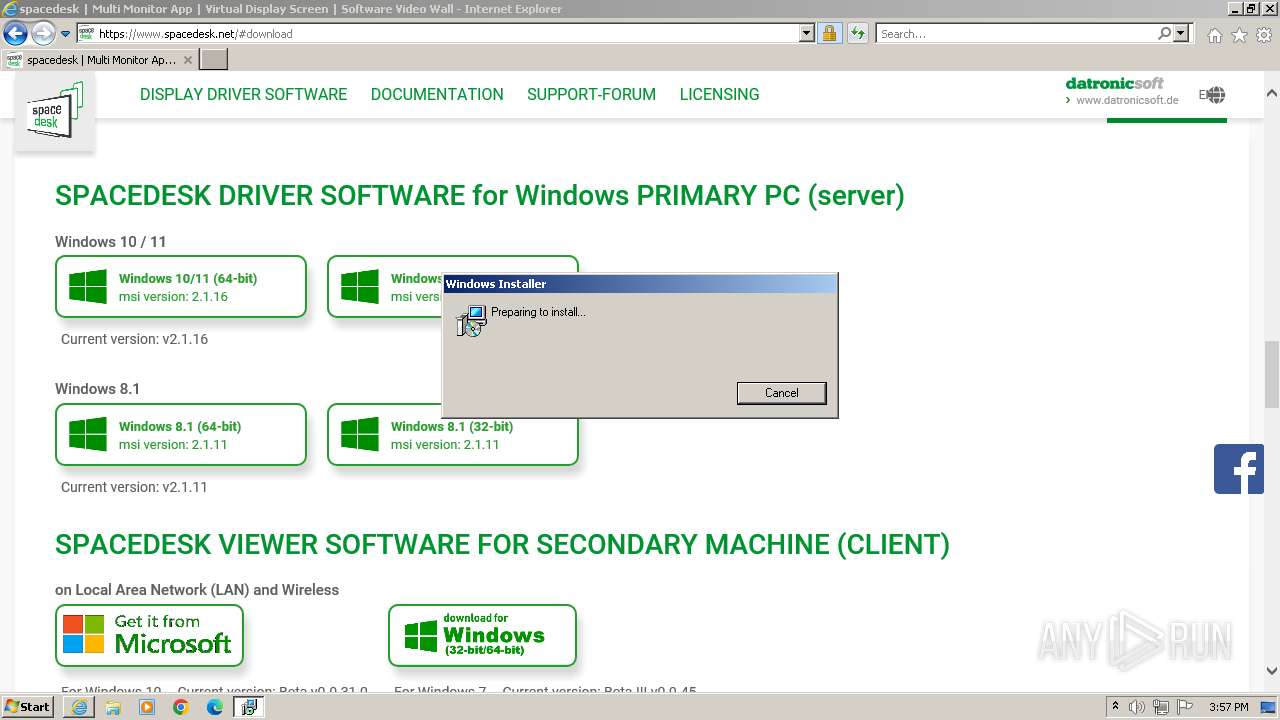This screenshot has height=720, width=1280.
Task: Click the security lock icon in address bar
Action: tap(829, 34)
